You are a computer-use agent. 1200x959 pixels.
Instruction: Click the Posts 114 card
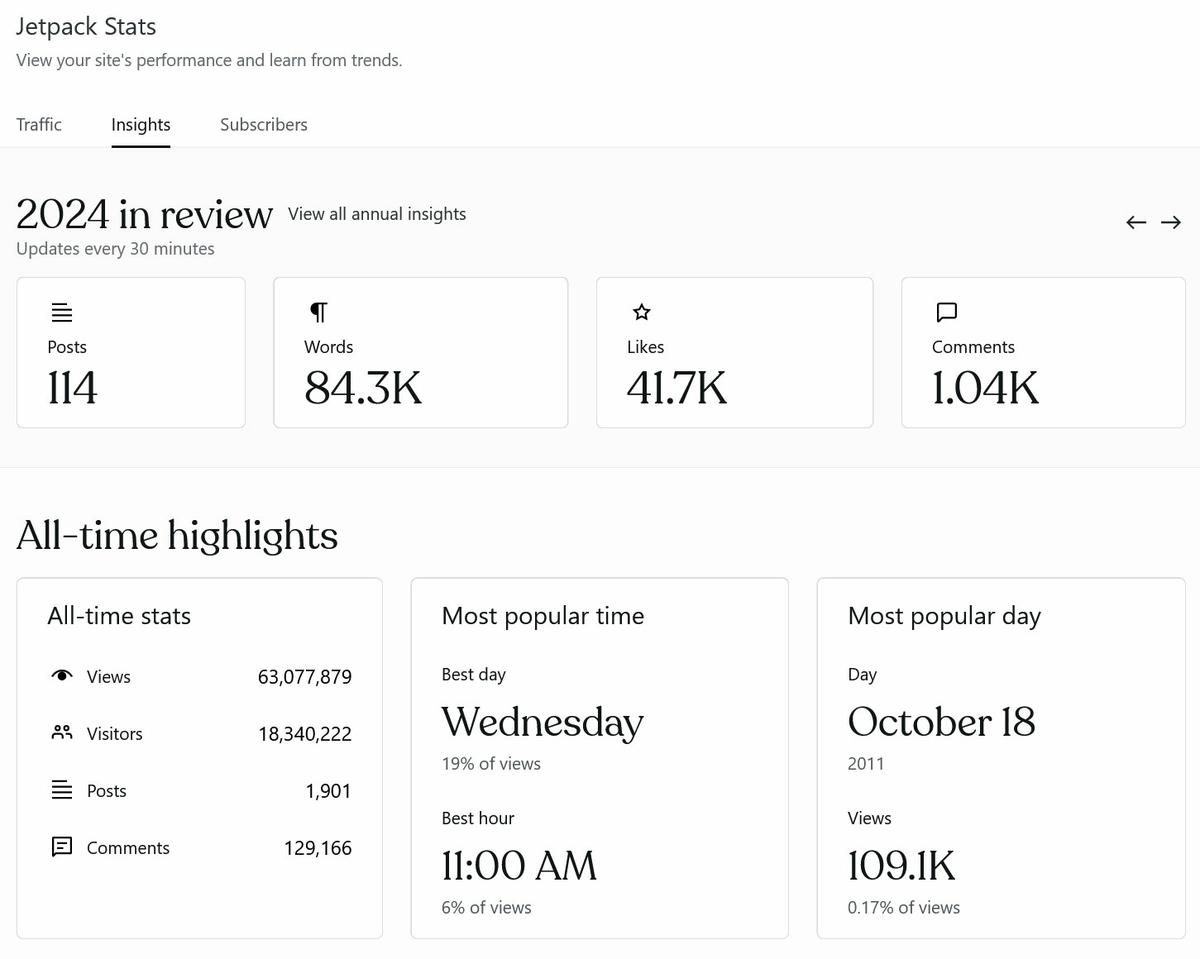pyautogui.click(x=130, y=352)
